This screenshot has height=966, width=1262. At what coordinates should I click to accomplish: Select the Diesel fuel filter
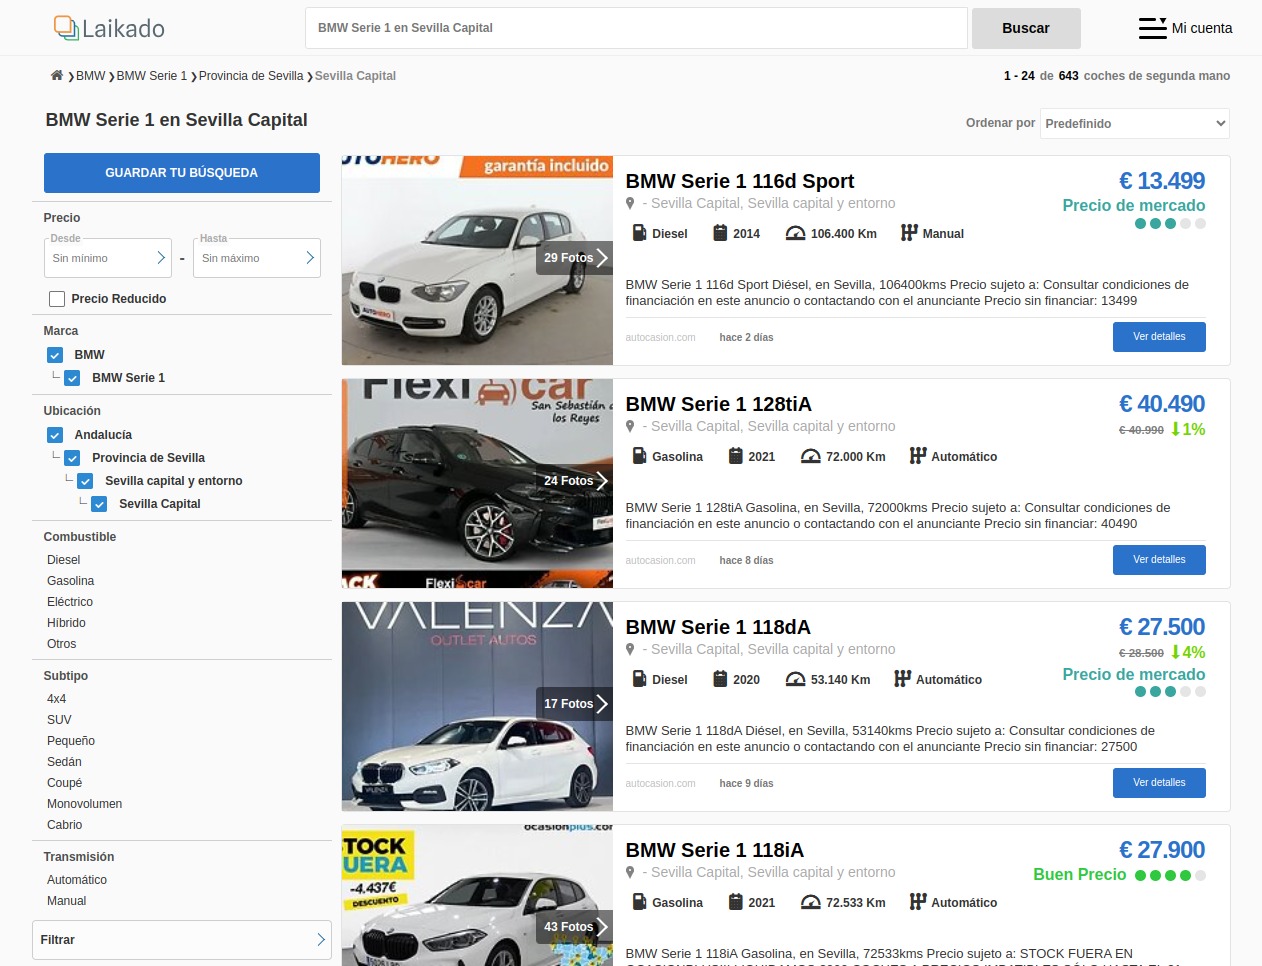[64, 560]
